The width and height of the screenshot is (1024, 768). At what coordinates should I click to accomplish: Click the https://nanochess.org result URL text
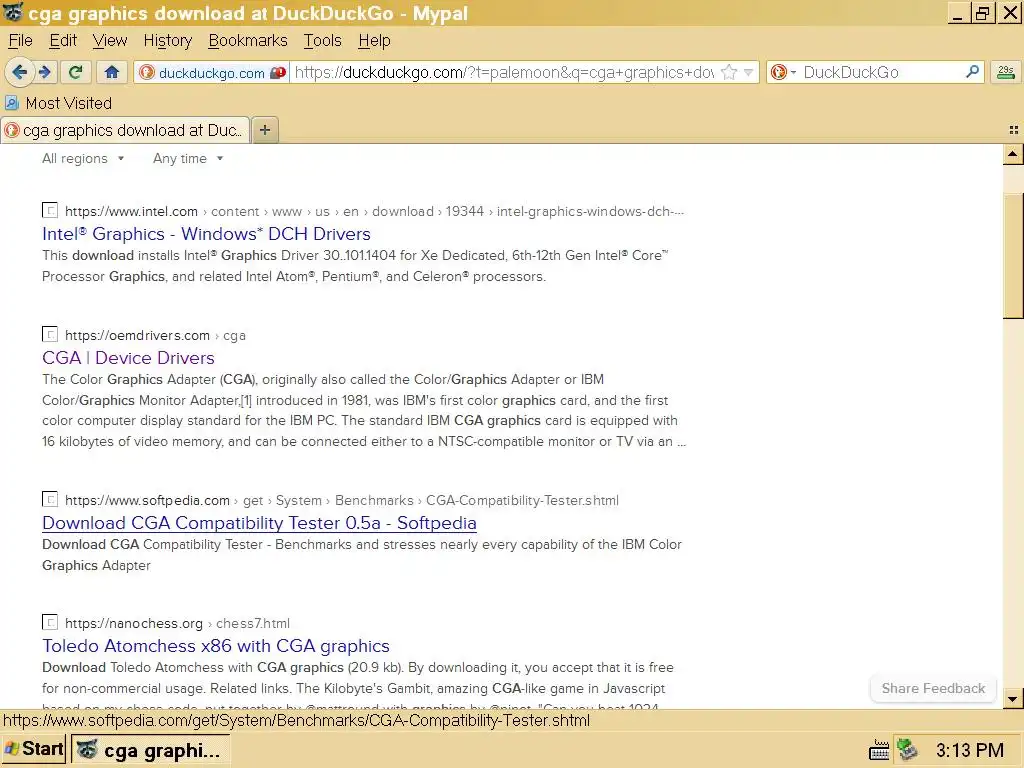tap(134, 624)
